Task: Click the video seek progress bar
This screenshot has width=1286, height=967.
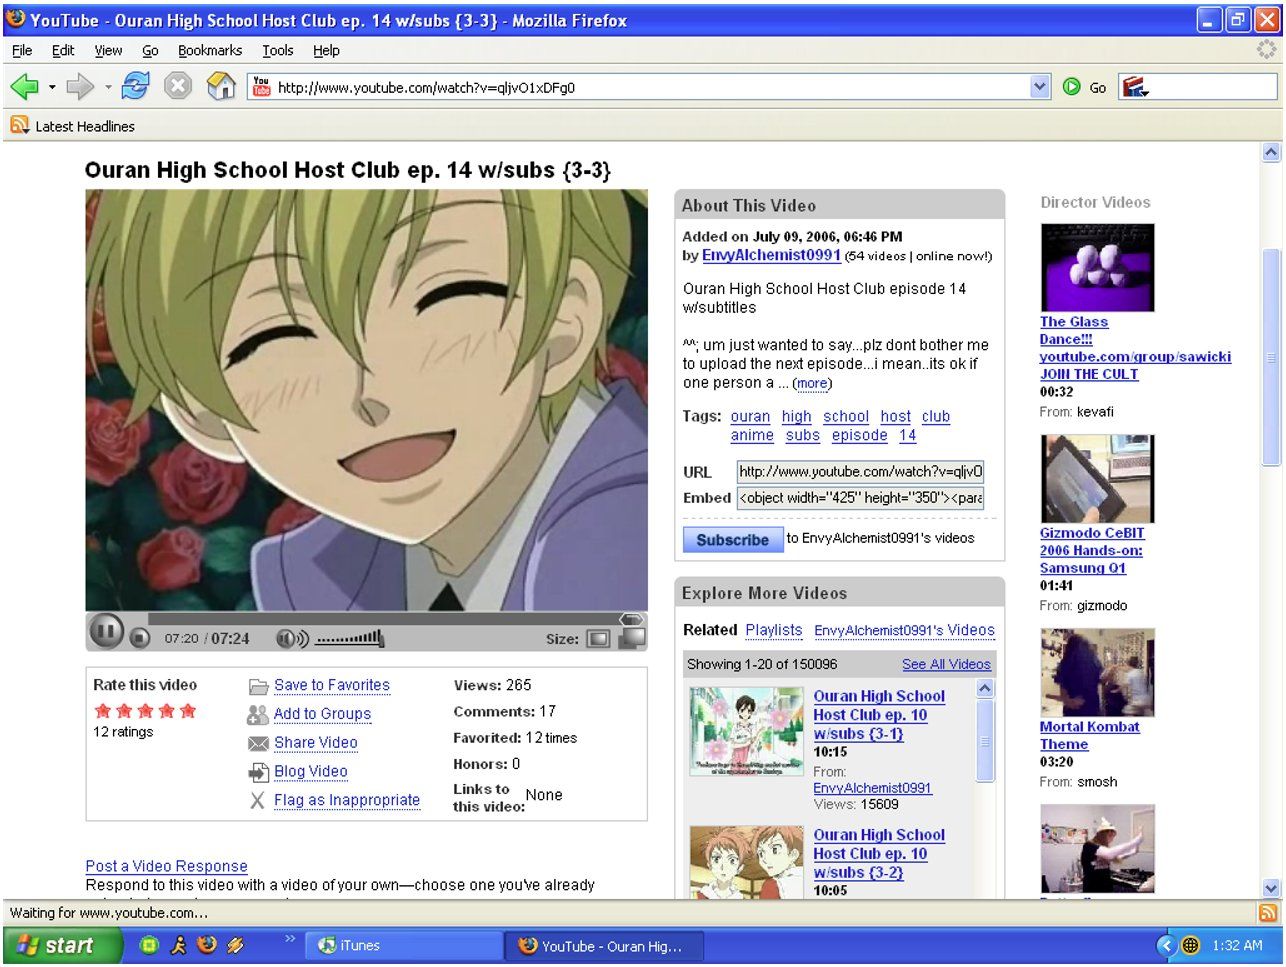Action: (383, 619)
